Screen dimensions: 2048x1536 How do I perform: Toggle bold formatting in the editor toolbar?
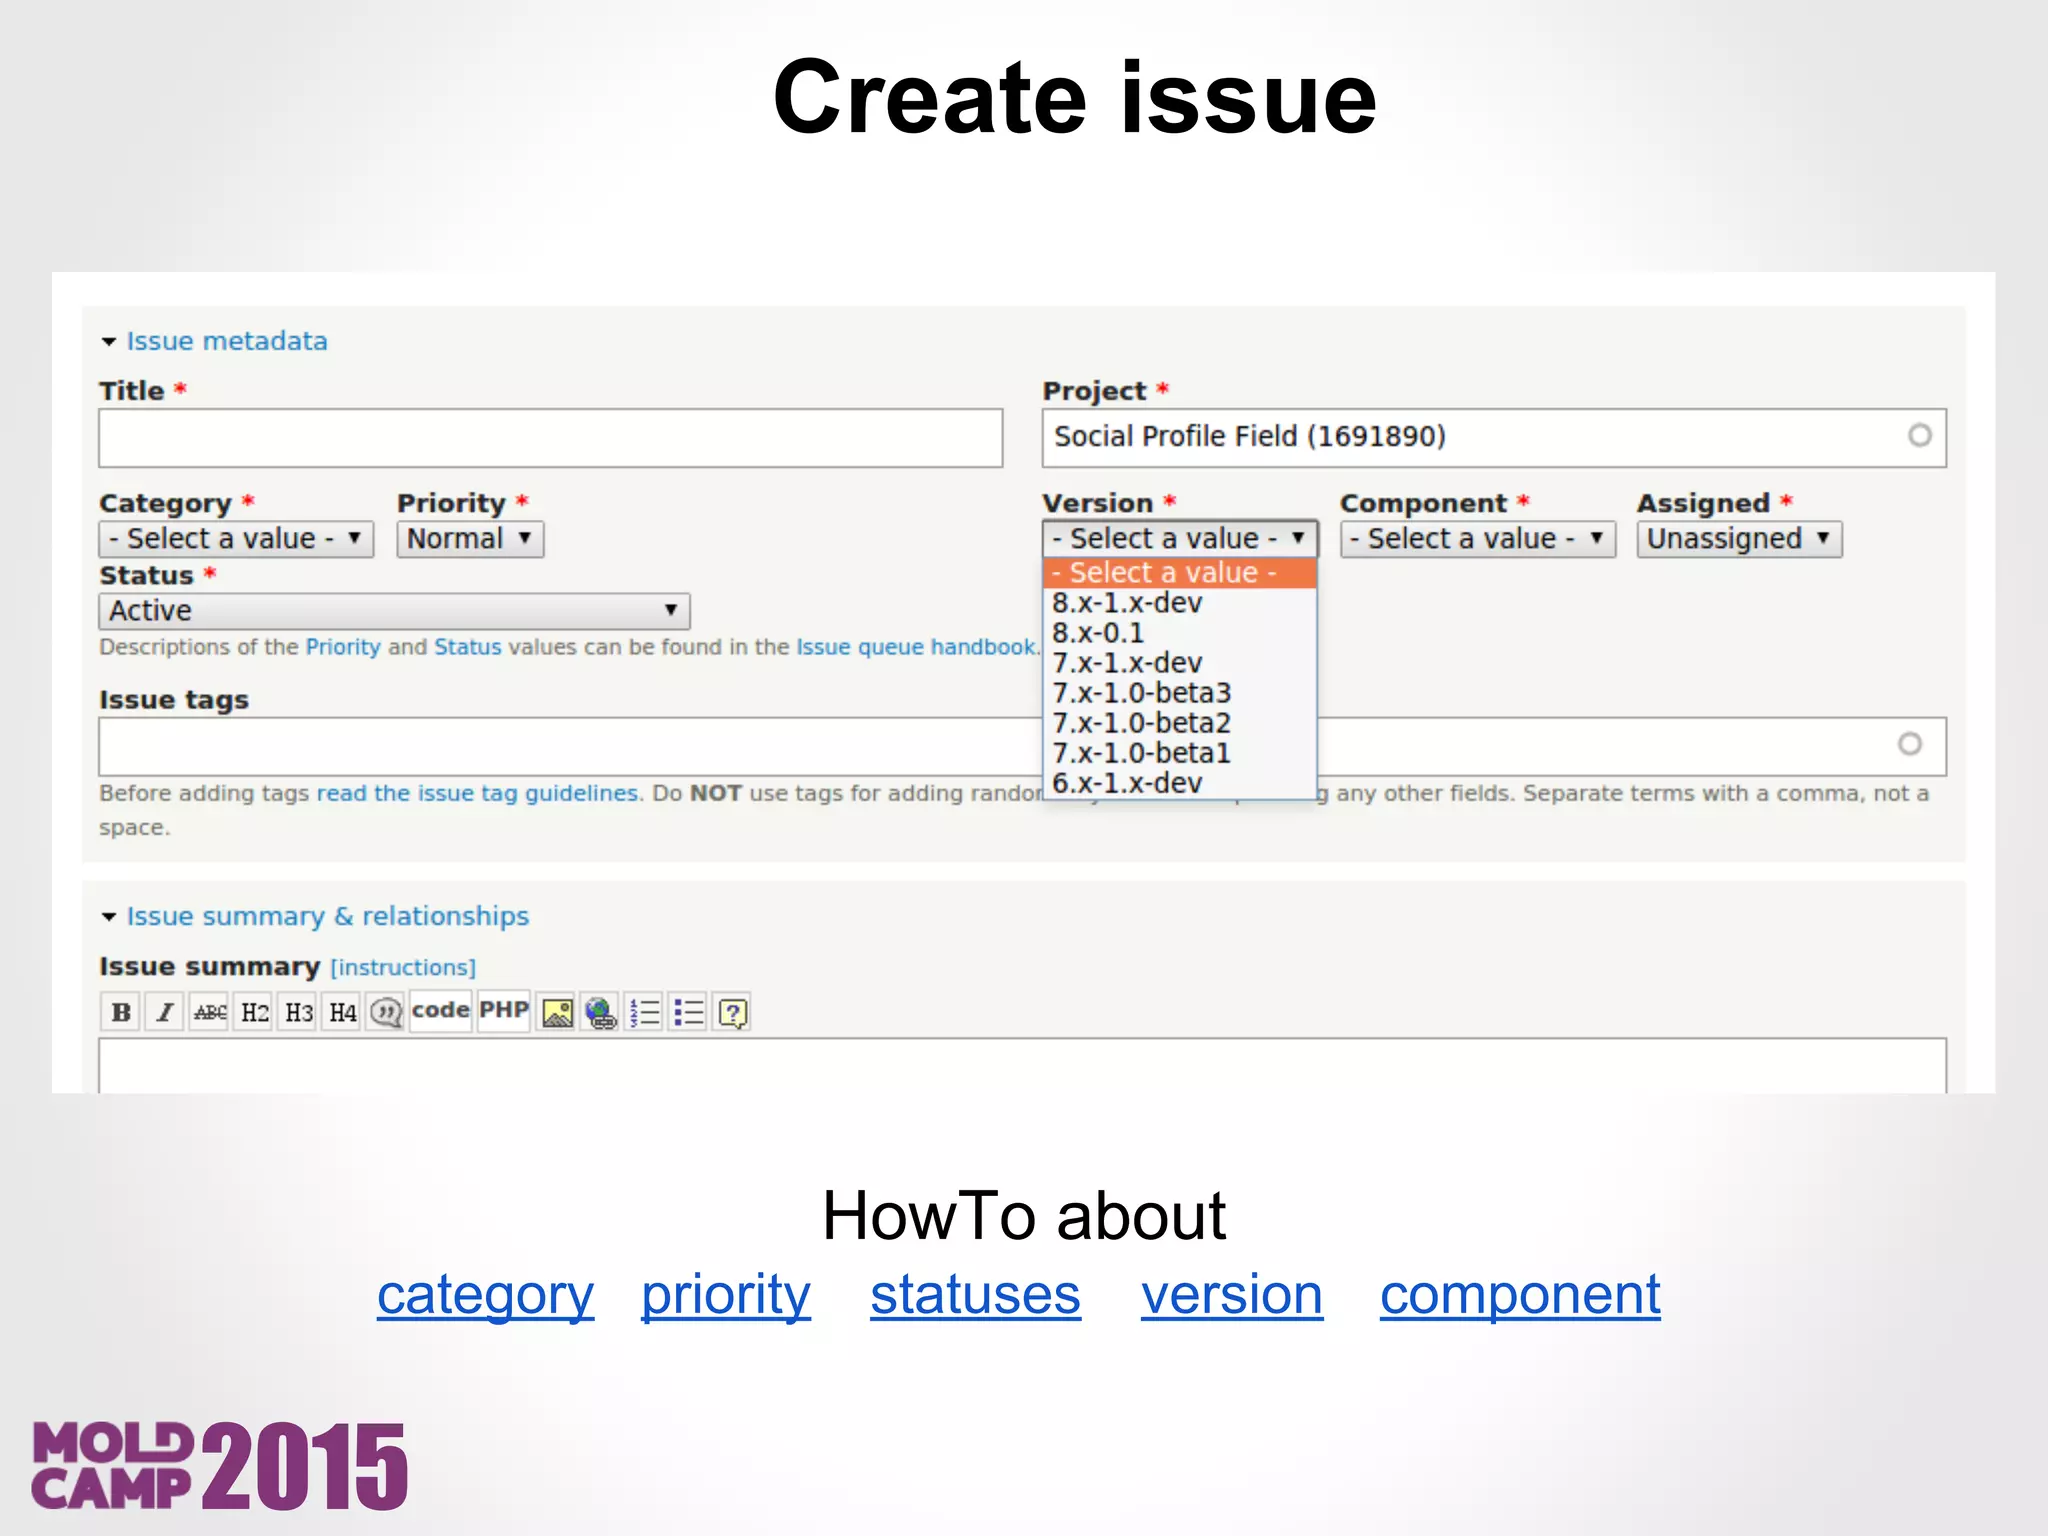pyautogui.click(x=121, y=1012)
